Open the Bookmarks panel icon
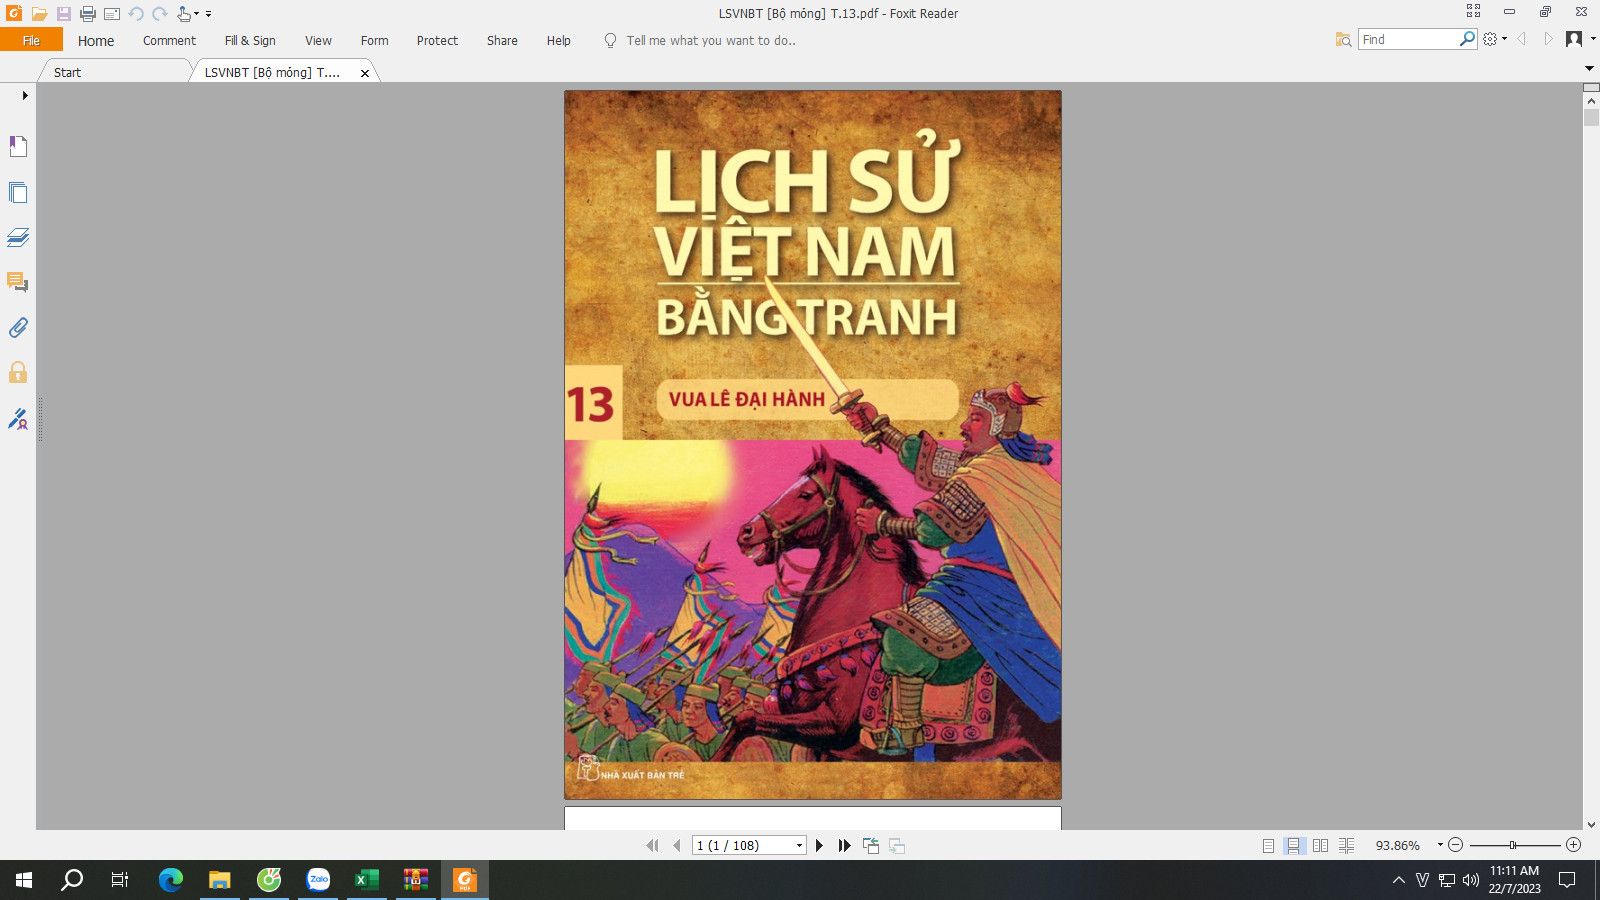 pyautogui.click(x=18, y=146)
